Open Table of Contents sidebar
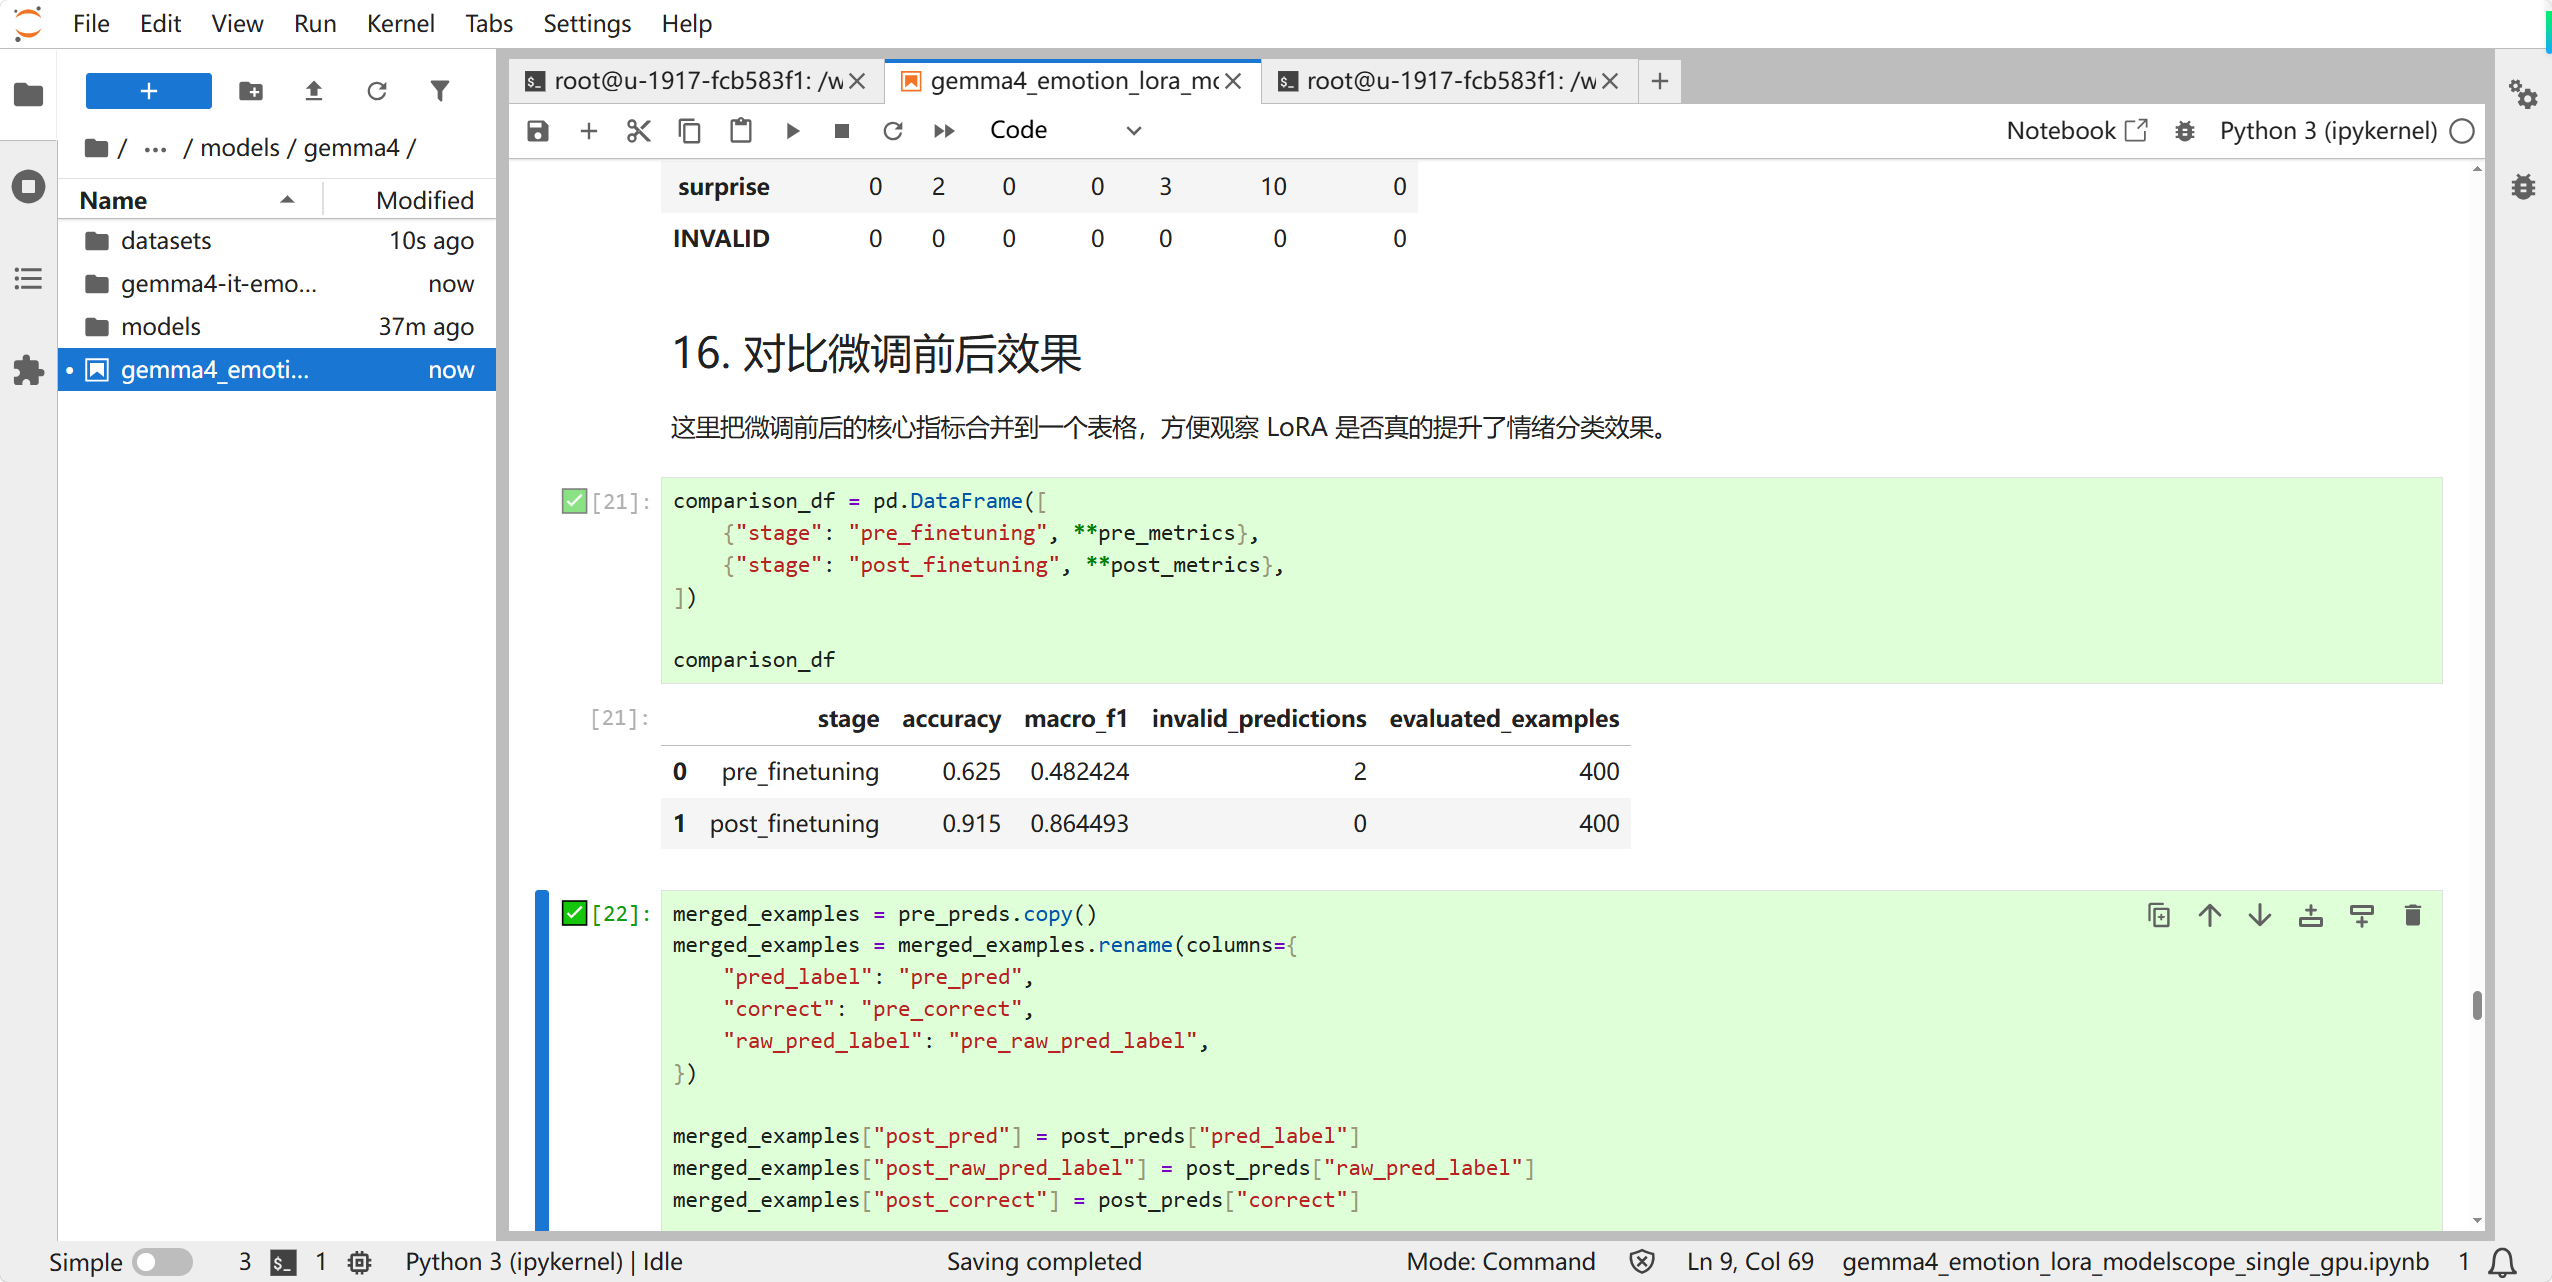The image size is (2552, 1282). click(28, 278)
